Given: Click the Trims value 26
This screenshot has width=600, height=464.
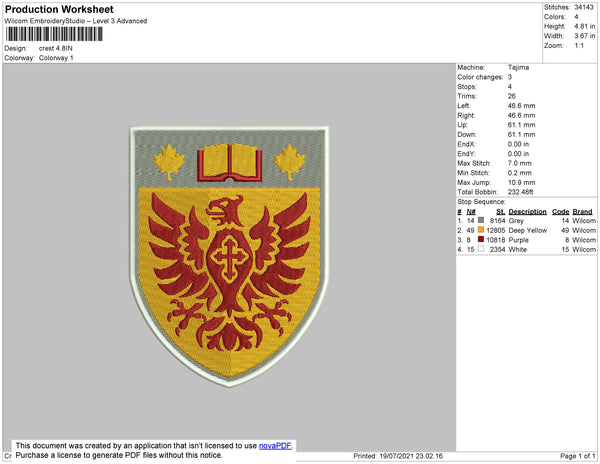Looking at the screenshot, I should click(x=512, y=96).
